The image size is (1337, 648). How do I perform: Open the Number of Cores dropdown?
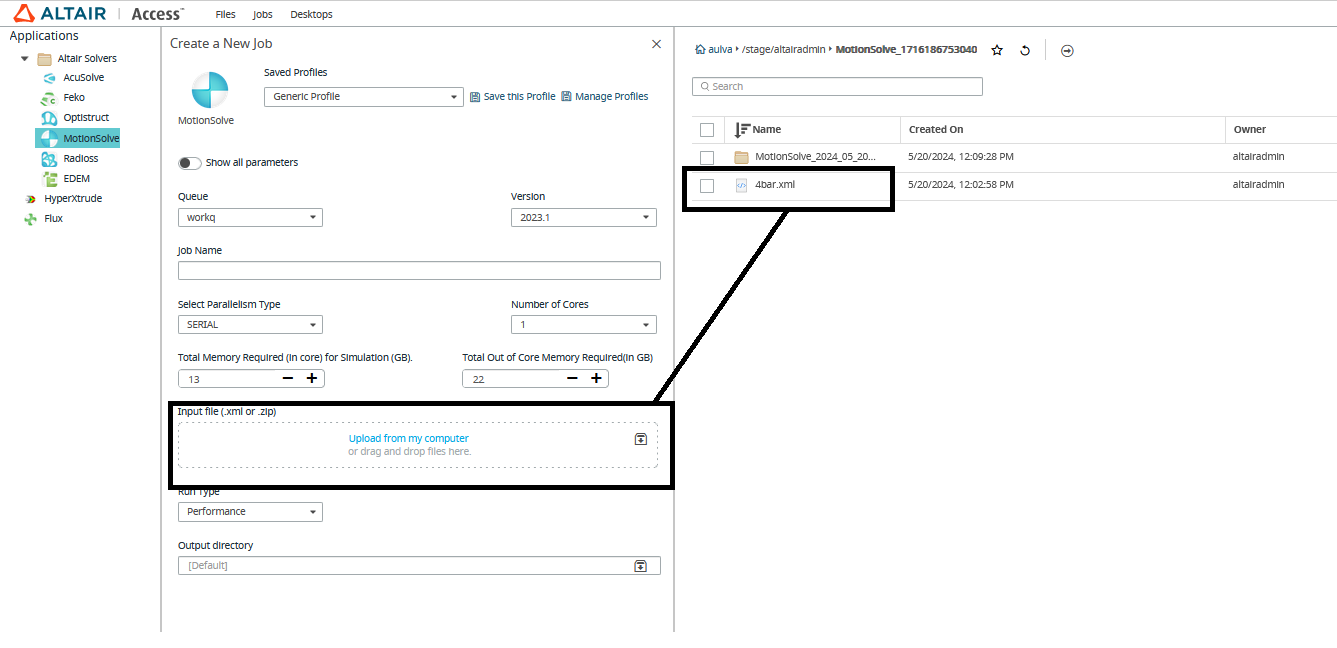pos(584,325)
